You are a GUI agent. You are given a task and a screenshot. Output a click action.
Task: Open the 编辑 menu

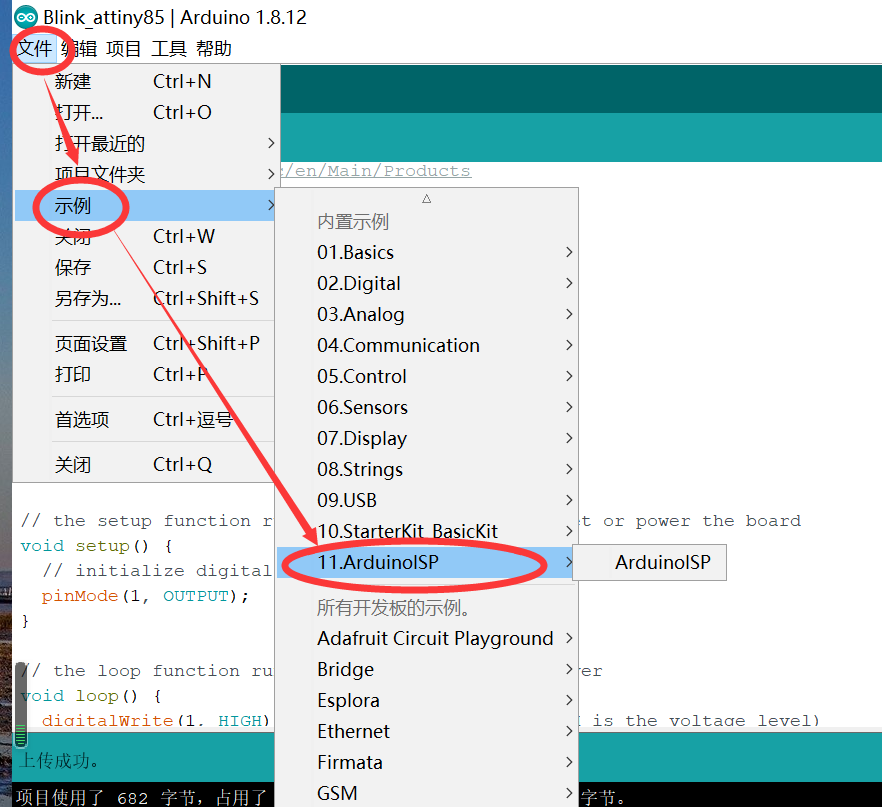[79, 49]
